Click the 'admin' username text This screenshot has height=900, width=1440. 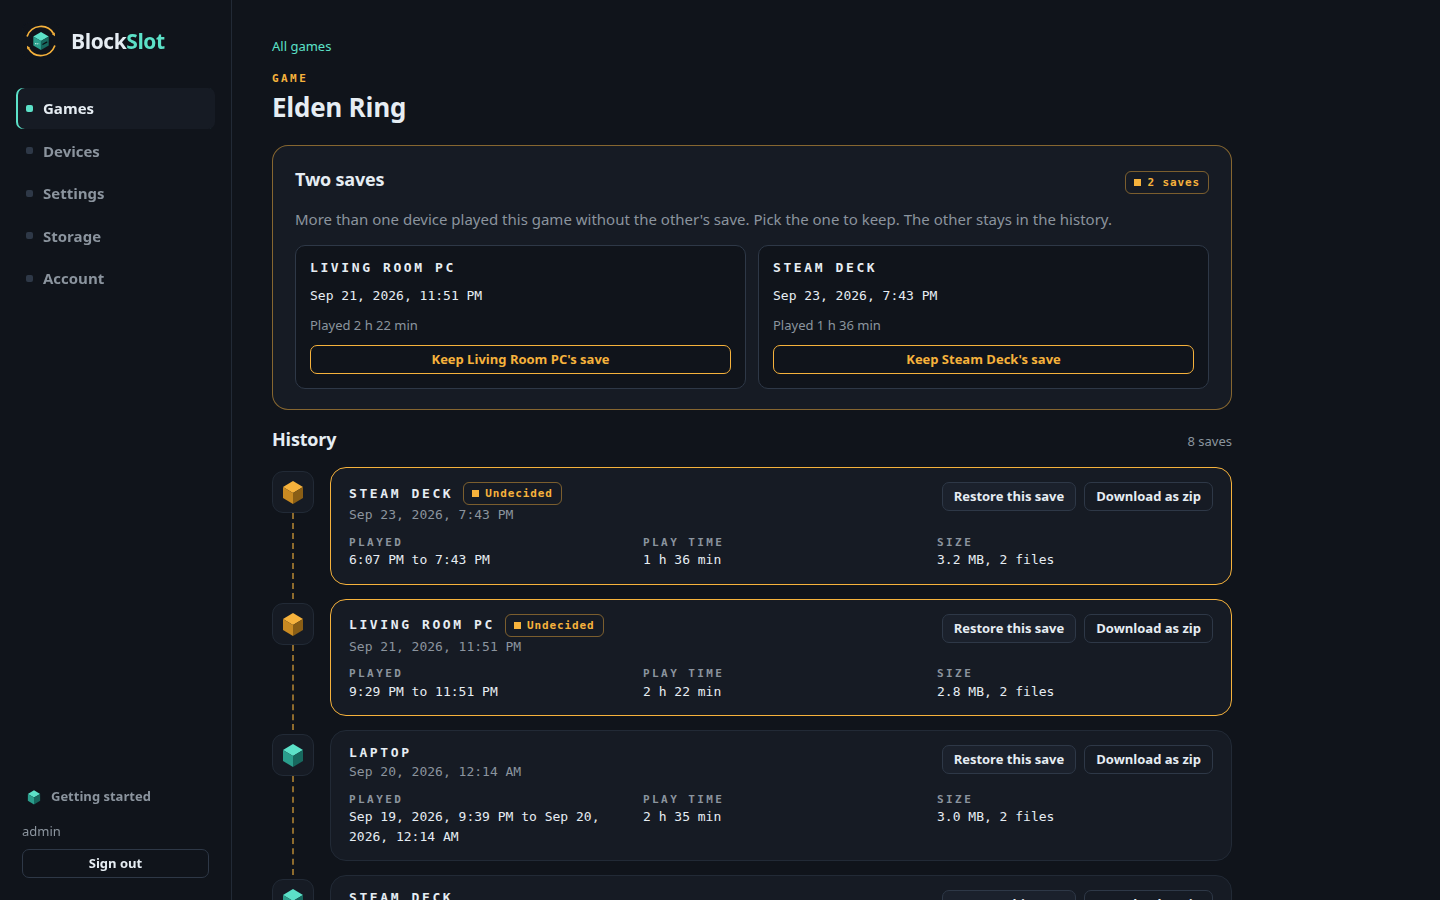click(x=41, y=832)
